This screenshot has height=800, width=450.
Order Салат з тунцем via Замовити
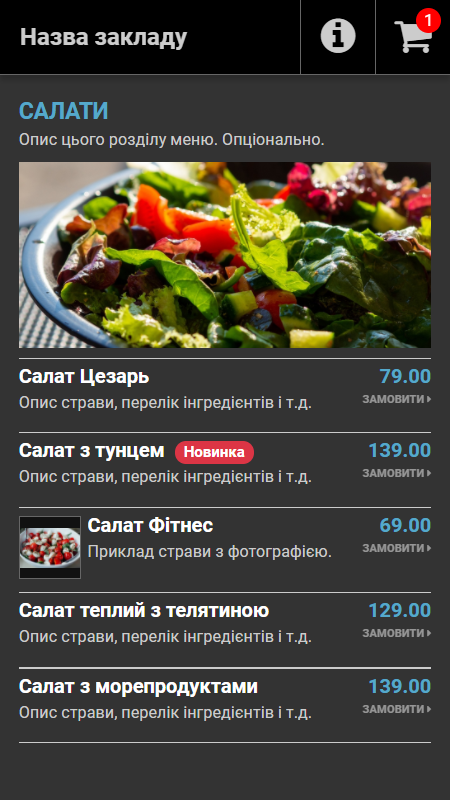tap(396, 473)
